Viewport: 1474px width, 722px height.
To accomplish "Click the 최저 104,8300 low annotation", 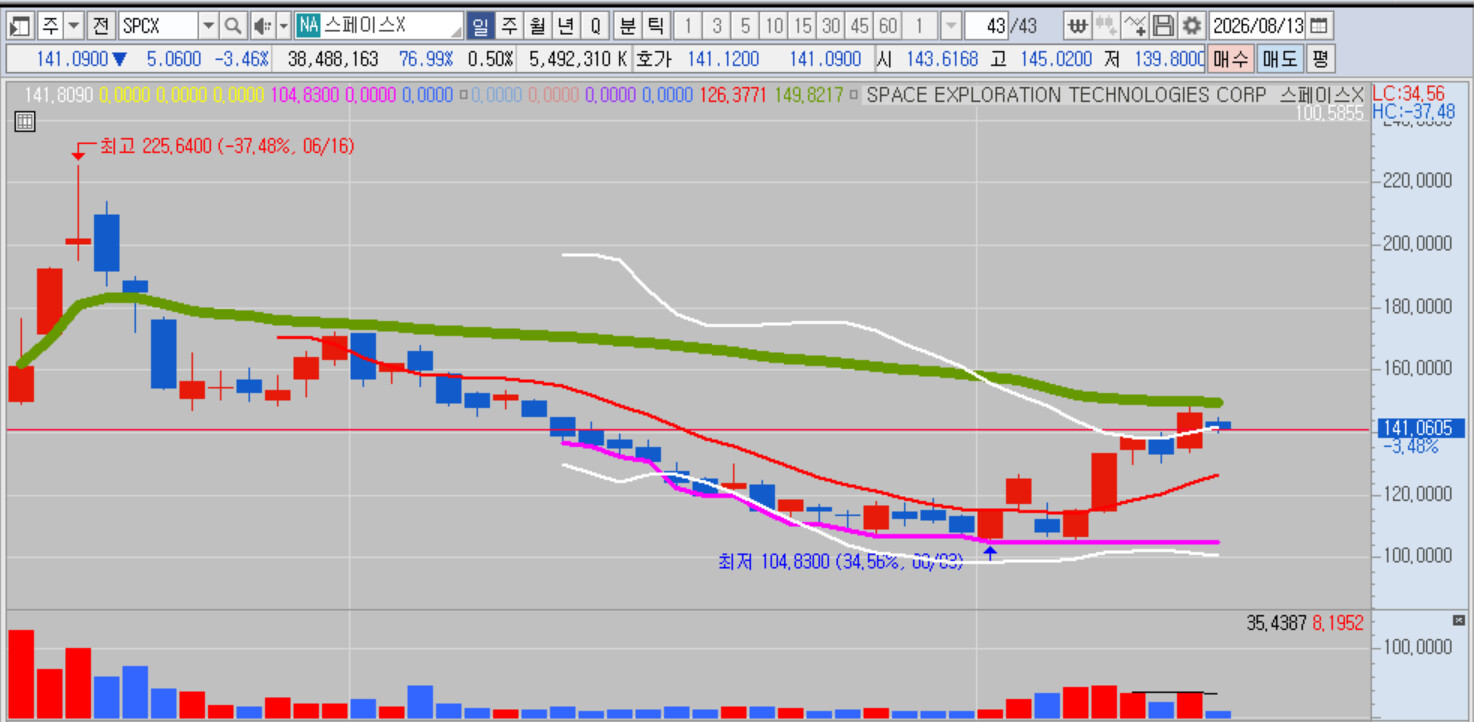I will pyautogui.click(x=840, y=562).
